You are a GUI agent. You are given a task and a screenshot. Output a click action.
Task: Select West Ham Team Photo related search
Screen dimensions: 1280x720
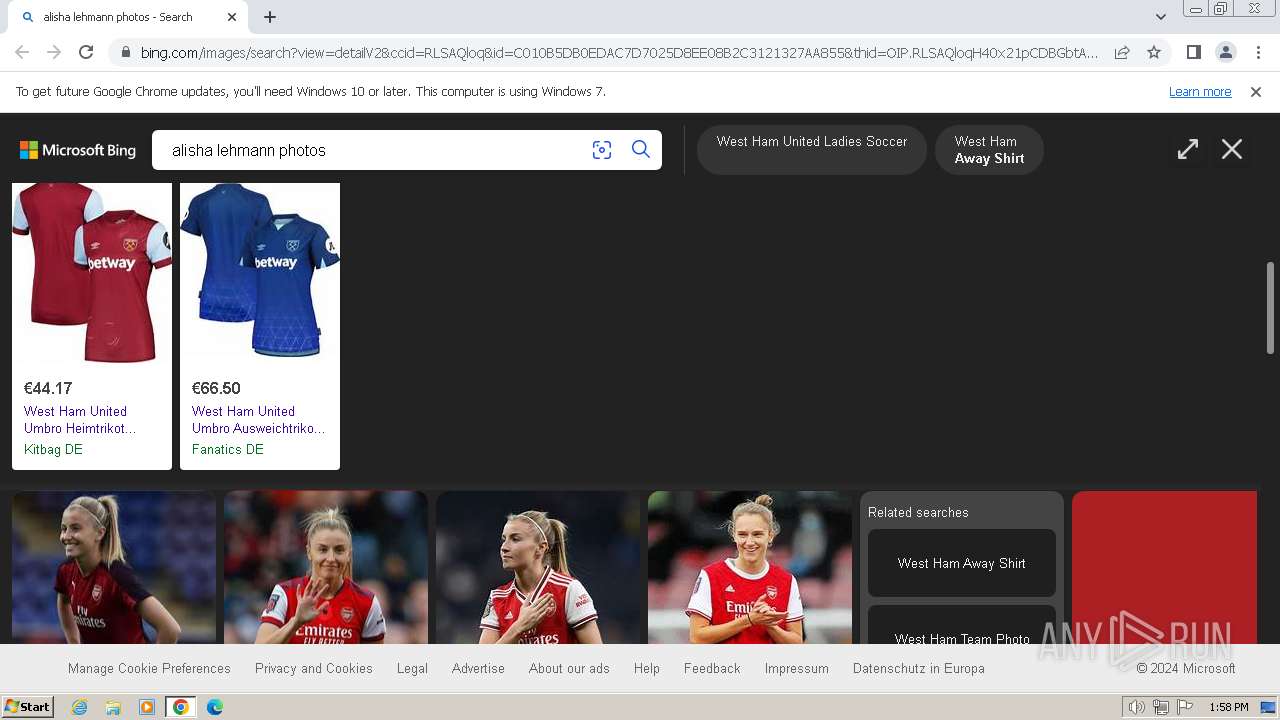(962, 626)
